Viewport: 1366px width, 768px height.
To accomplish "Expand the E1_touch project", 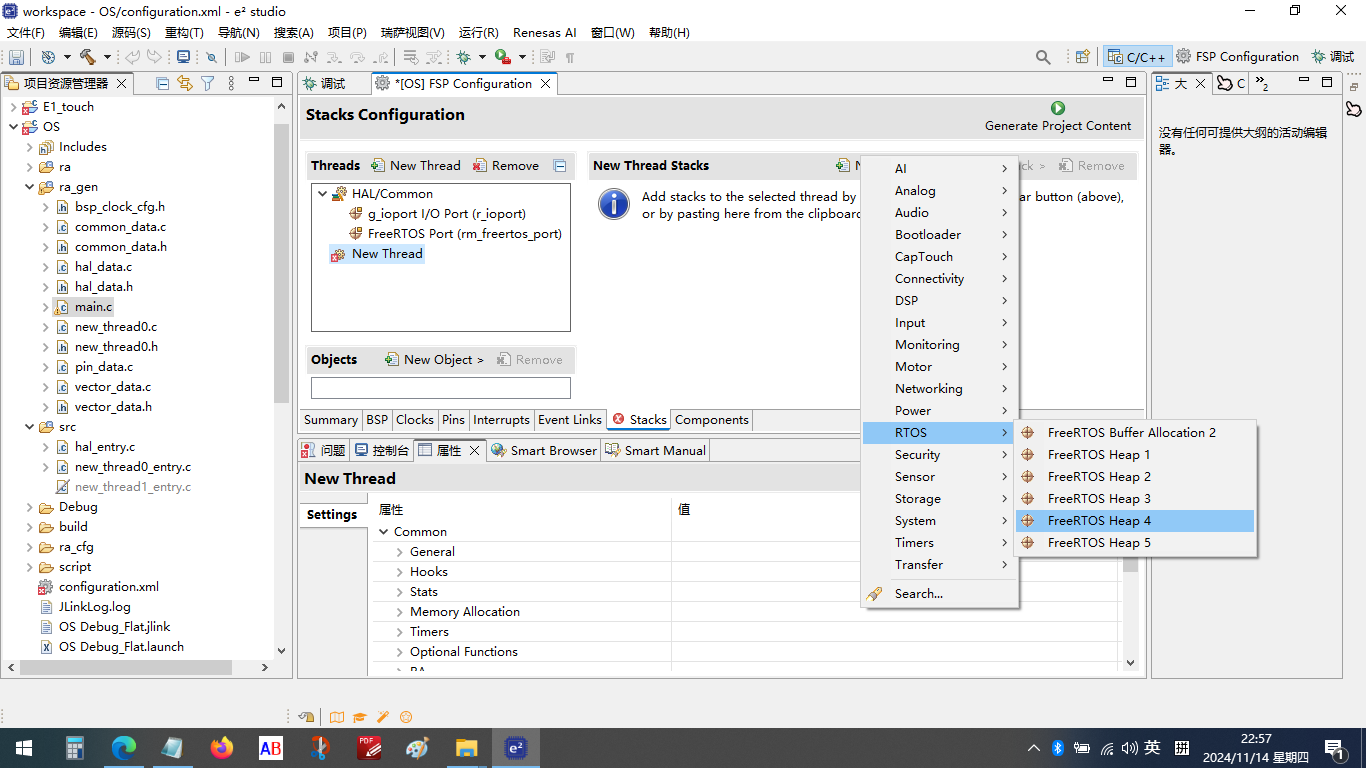I will (13, 107).
